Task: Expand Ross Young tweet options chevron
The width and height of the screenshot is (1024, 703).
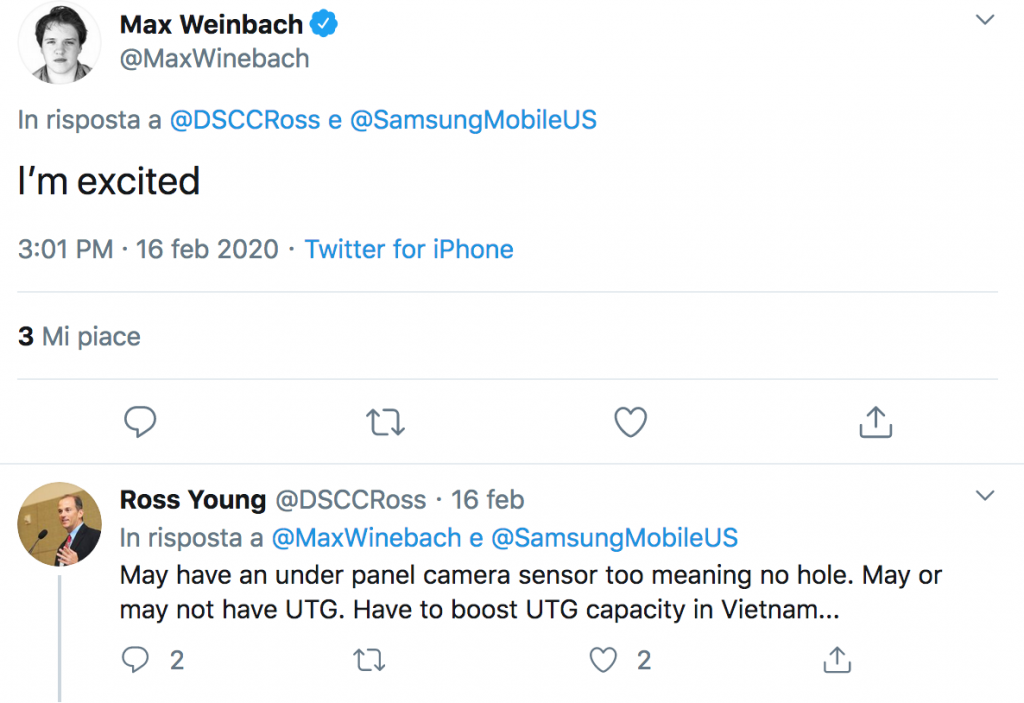Action: pyautogui.click(x=985, y=496)
